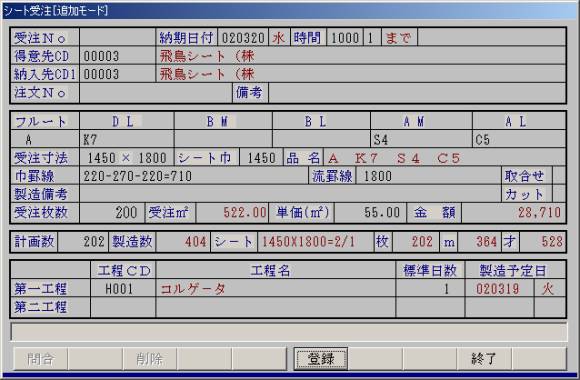Click the 登録 register button
Screen dimensions: 580x380
pos(321,358)
